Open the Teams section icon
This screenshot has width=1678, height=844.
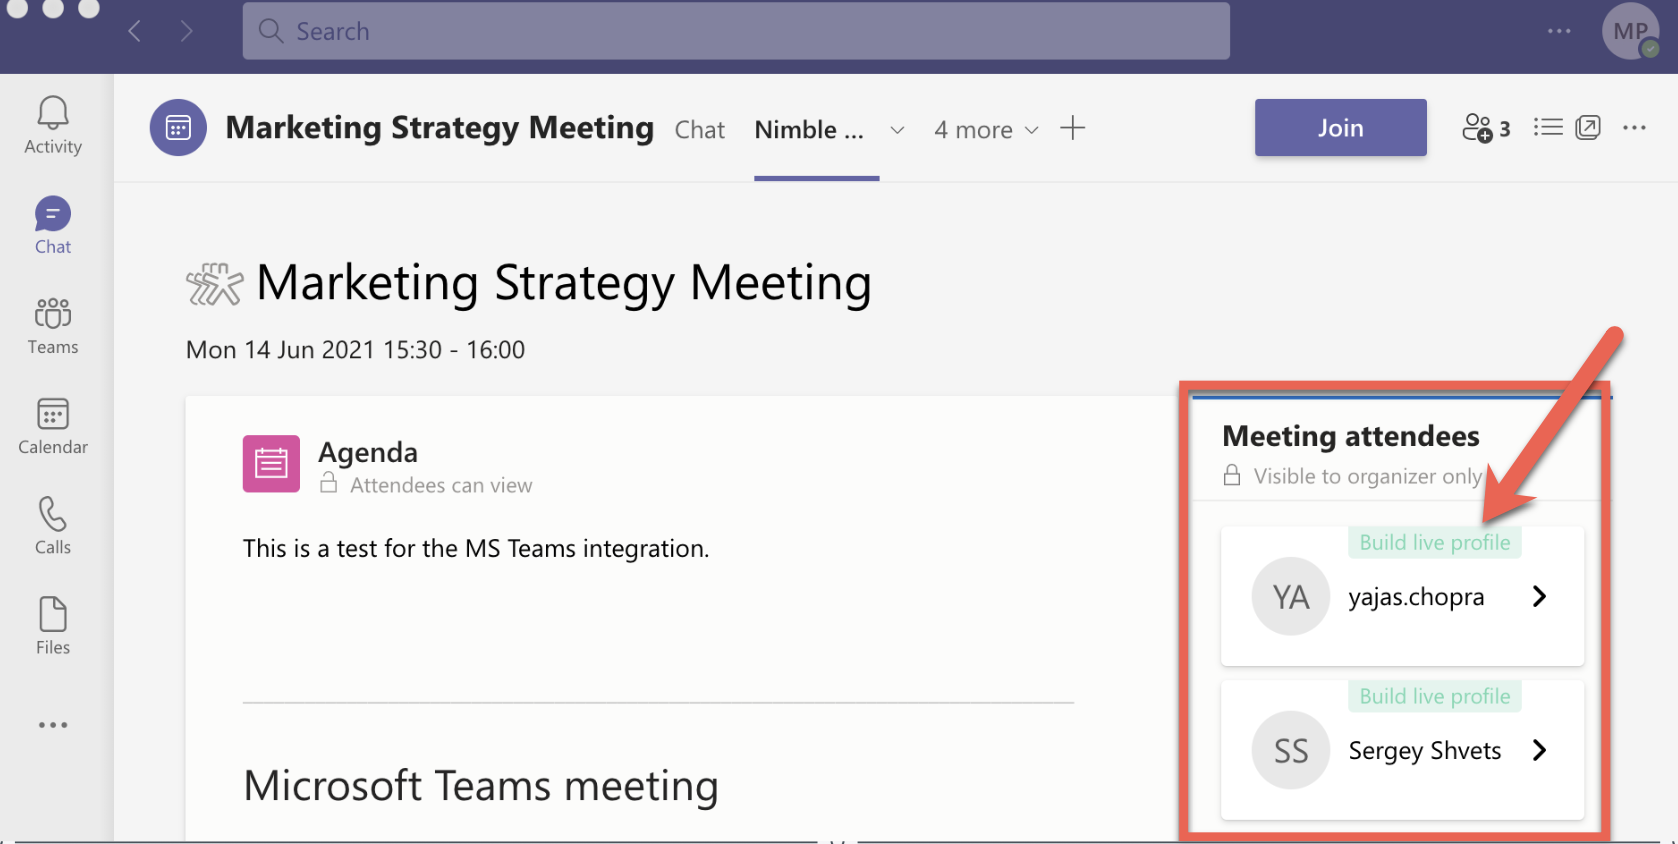(53, 314)
